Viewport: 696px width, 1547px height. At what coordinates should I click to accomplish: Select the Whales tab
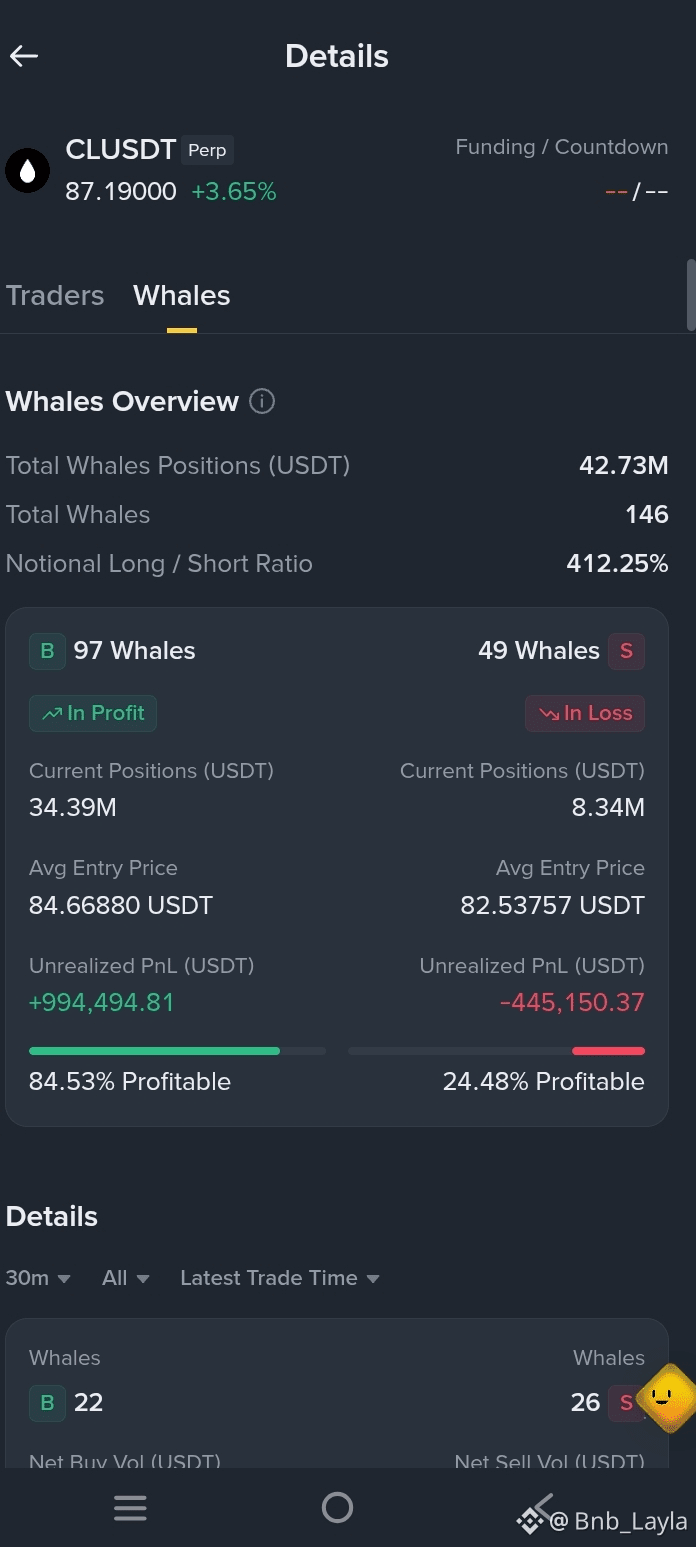tap(182, 296)
